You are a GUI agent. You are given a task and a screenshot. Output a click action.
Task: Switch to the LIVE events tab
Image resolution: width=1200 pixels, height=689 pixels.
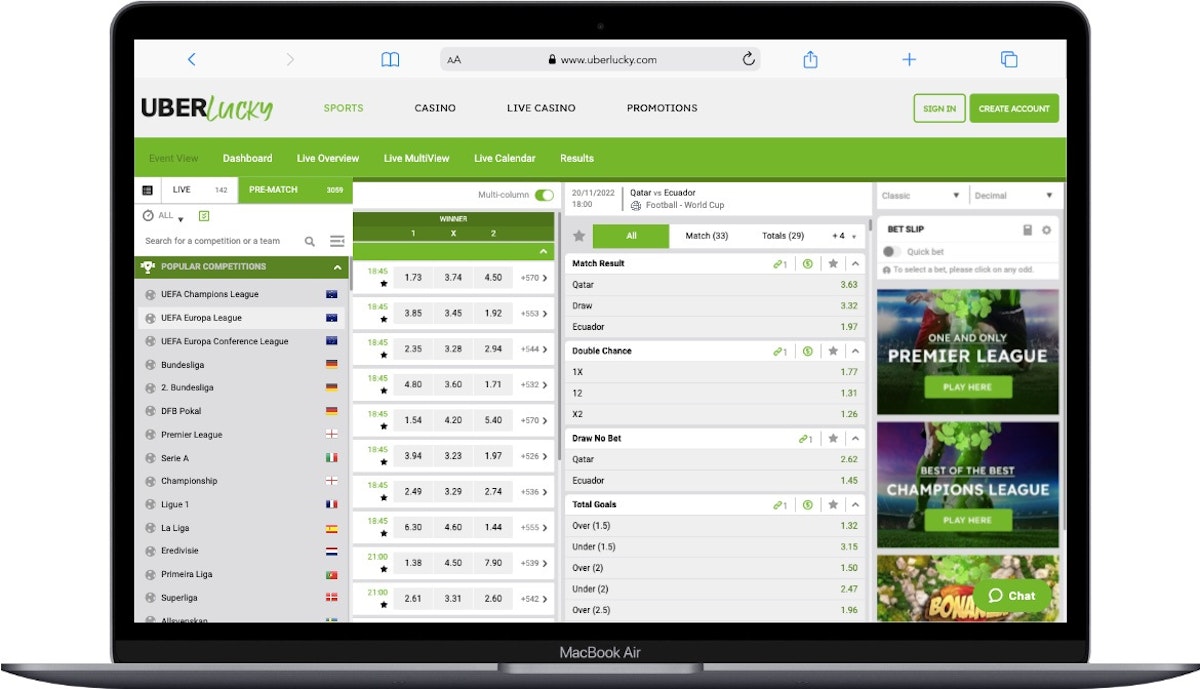coord(198,190)
